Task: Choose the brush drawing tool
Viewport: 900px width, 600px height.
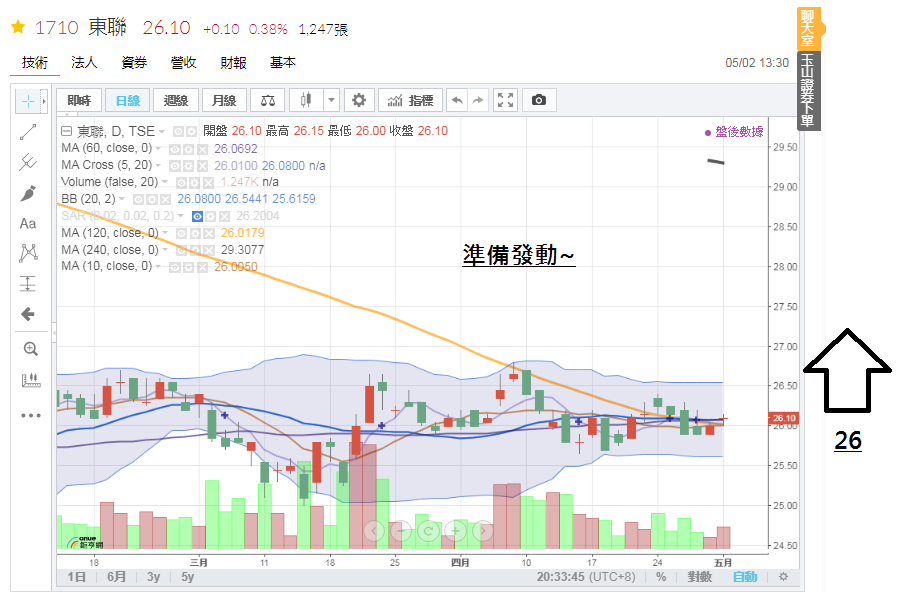Action: 28,193
